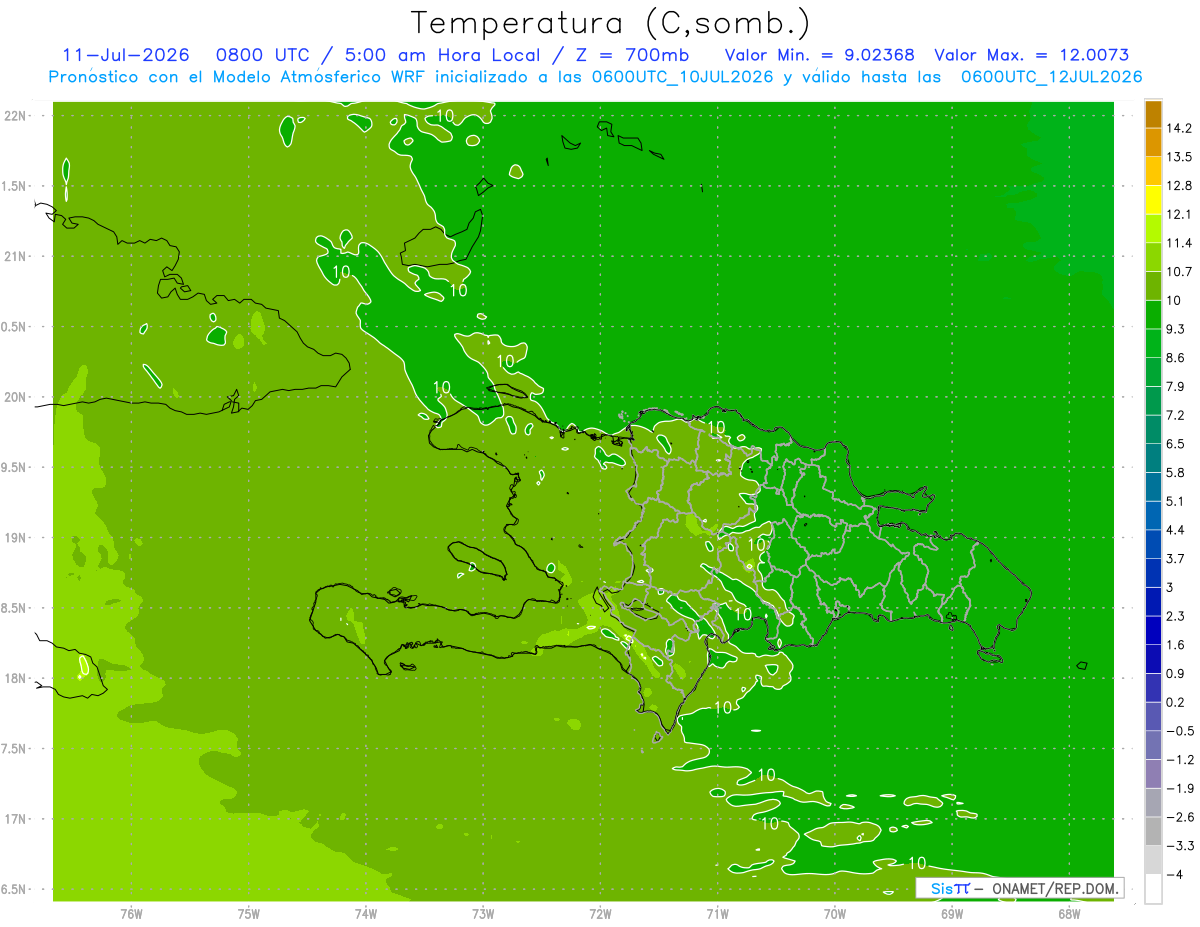Screen dimensions: 1200x927
Task: Pick the yellow swatch between 12.1 and 12.8
Action: [x=1153, y=200]
